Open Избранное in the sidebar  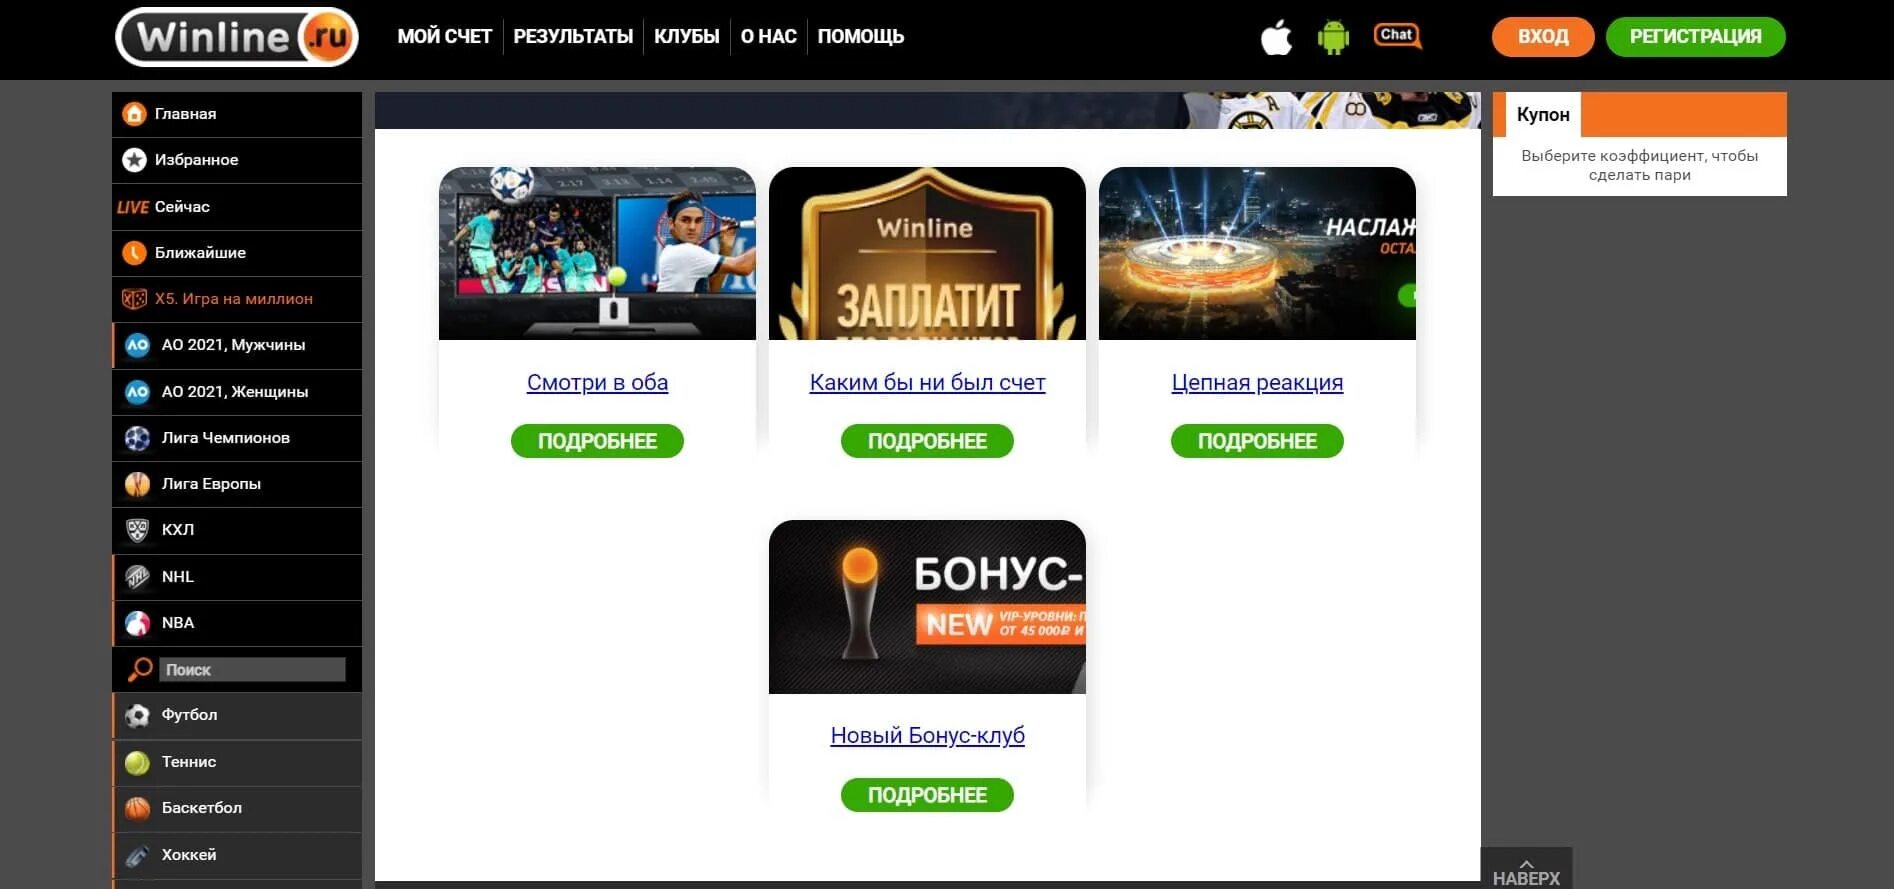tap(237, 160)
